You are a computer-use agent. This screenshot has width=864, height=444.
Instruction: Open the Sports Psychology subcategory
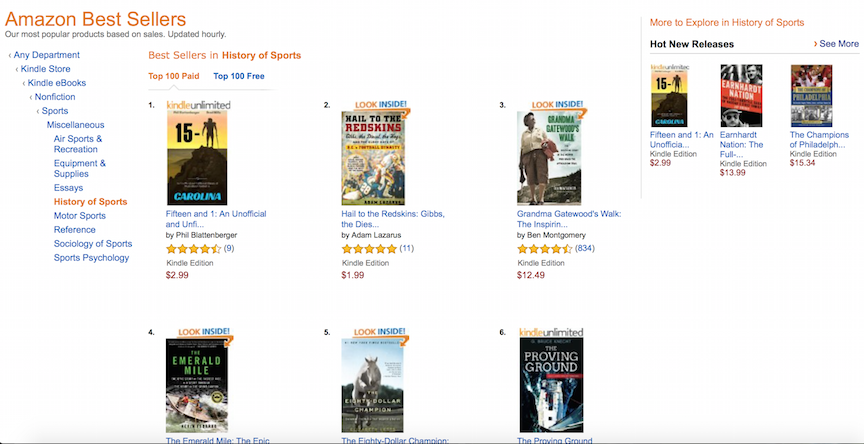[x=91, y=258]
